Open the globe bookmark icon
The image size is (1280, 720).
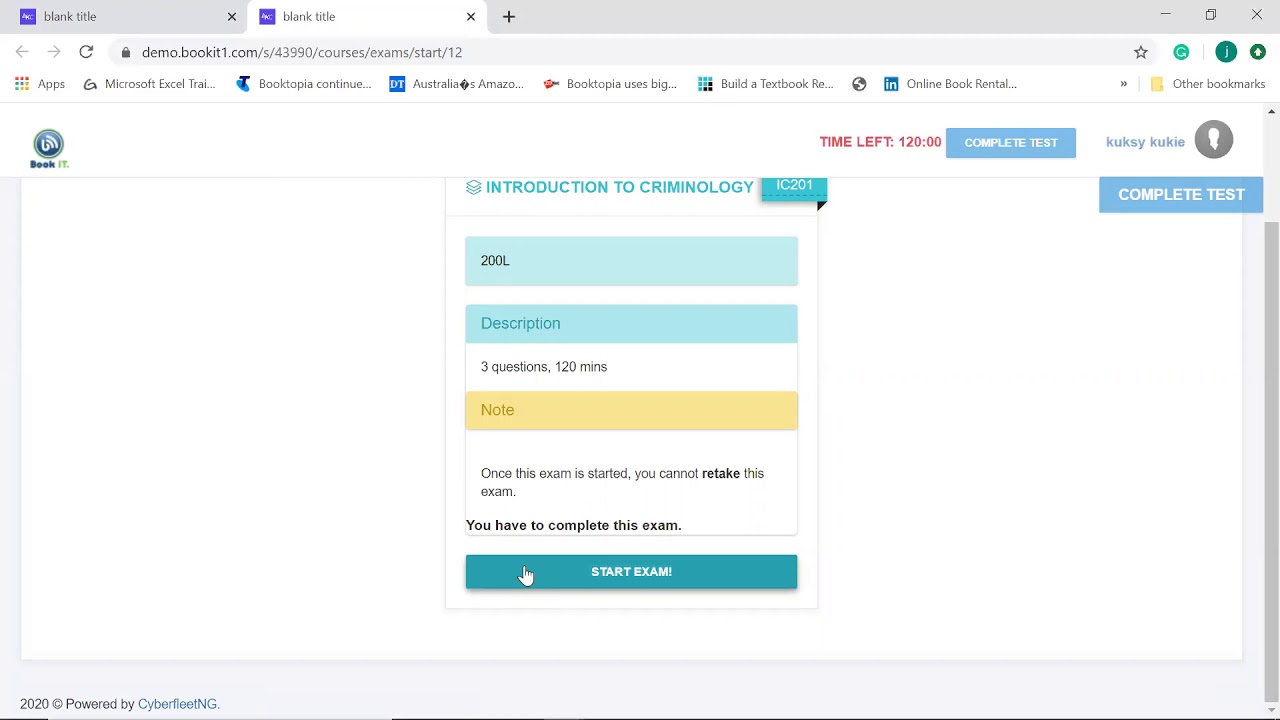pyautogui.click(x=859, y=84)
